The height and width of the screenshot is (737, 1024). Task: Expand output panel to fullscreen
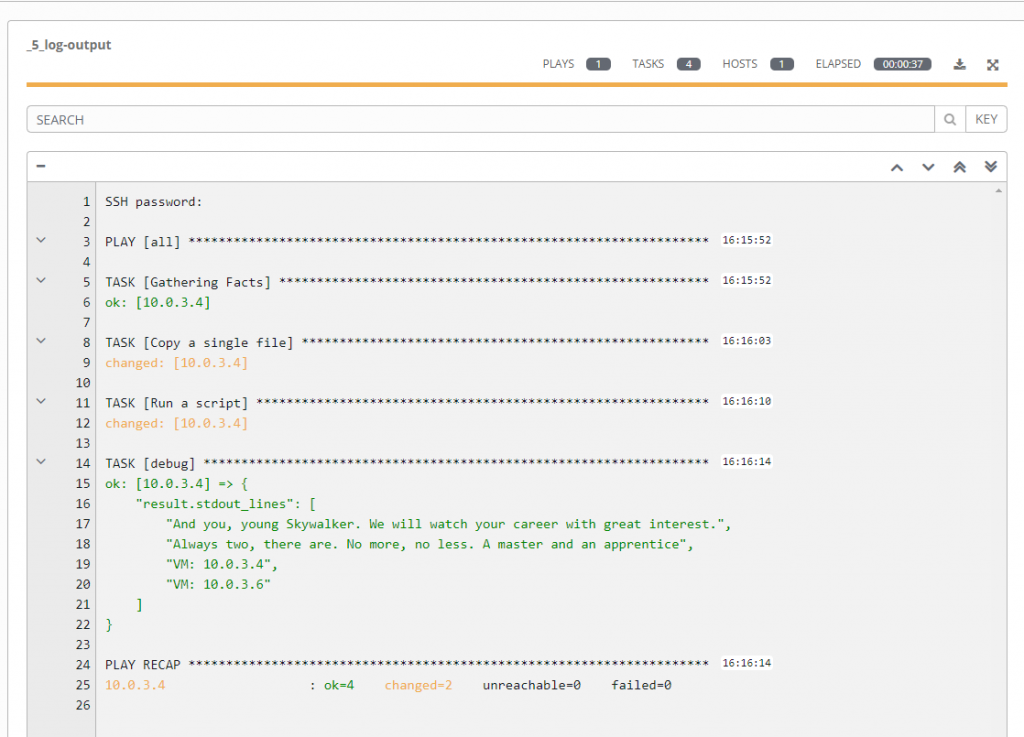click(x=993, y=65)
